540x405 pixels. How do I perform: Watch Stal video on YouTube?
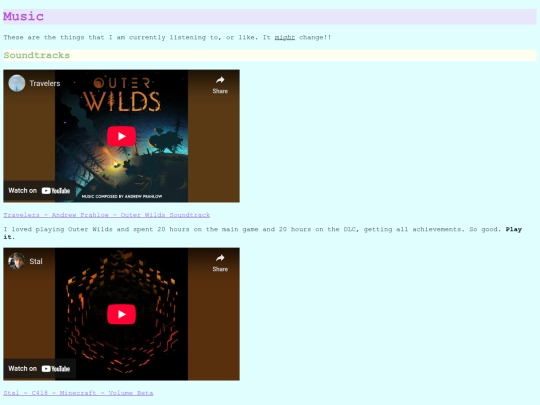pyautogui.click(x=39, y=369)
